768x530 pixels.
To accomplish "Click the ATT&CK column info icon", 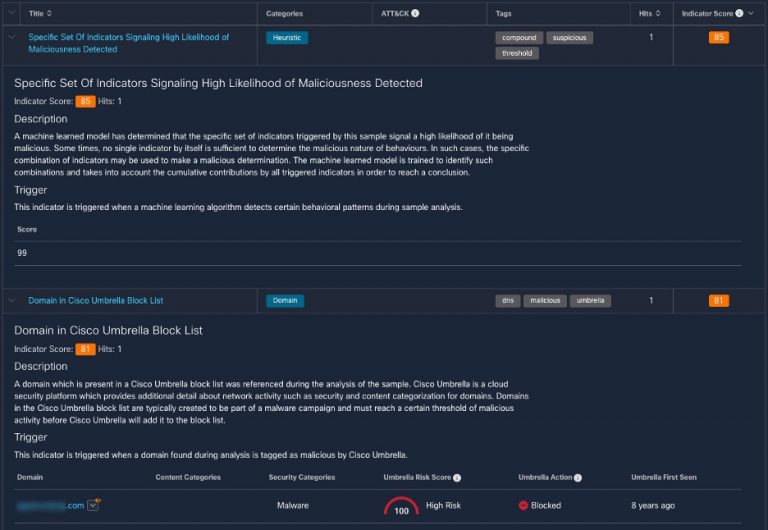I will coord(415,14).
